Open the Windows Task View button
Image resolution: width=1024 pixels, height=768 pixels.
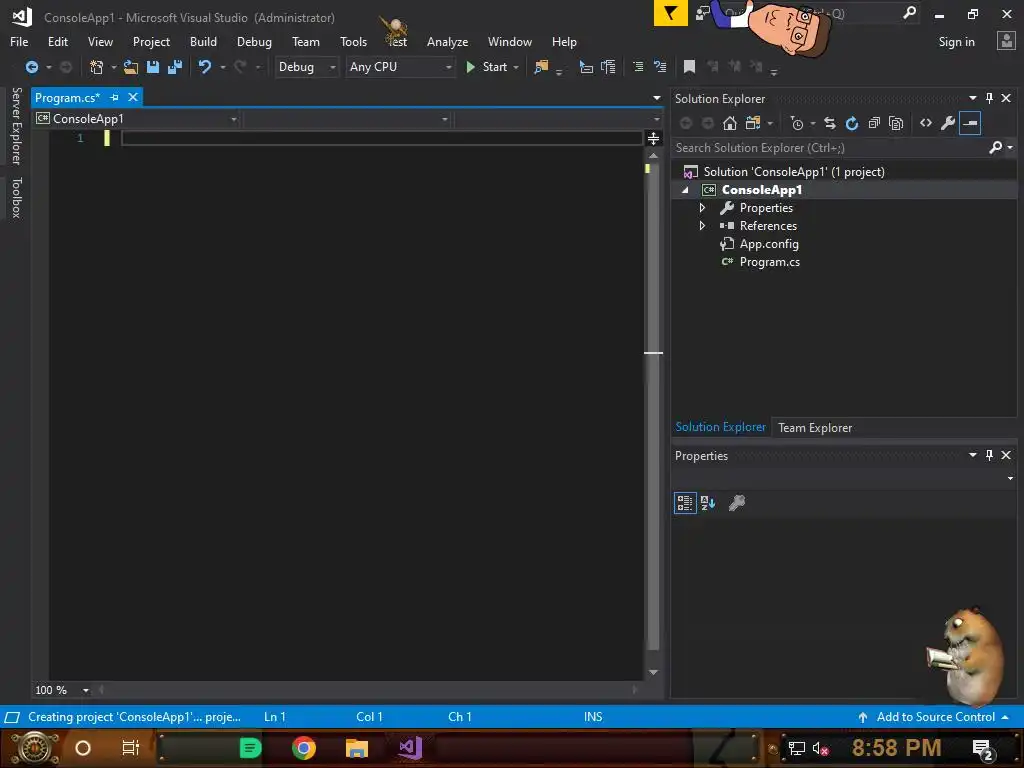tap(131, 748)
